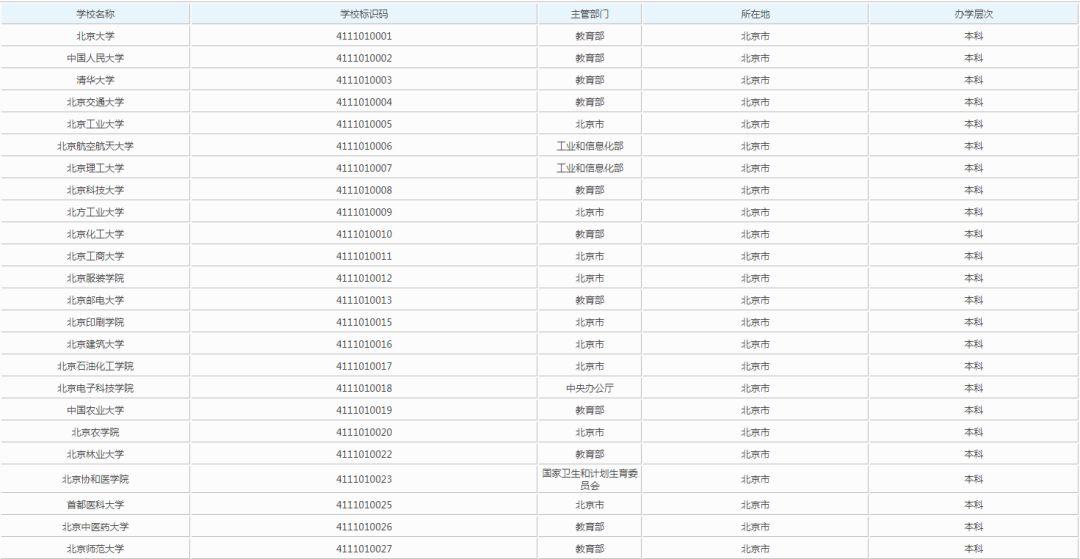The height and width of the screenshot is (559, 1080).
Task: Select the code 4111010010
Action: [364, 234]
